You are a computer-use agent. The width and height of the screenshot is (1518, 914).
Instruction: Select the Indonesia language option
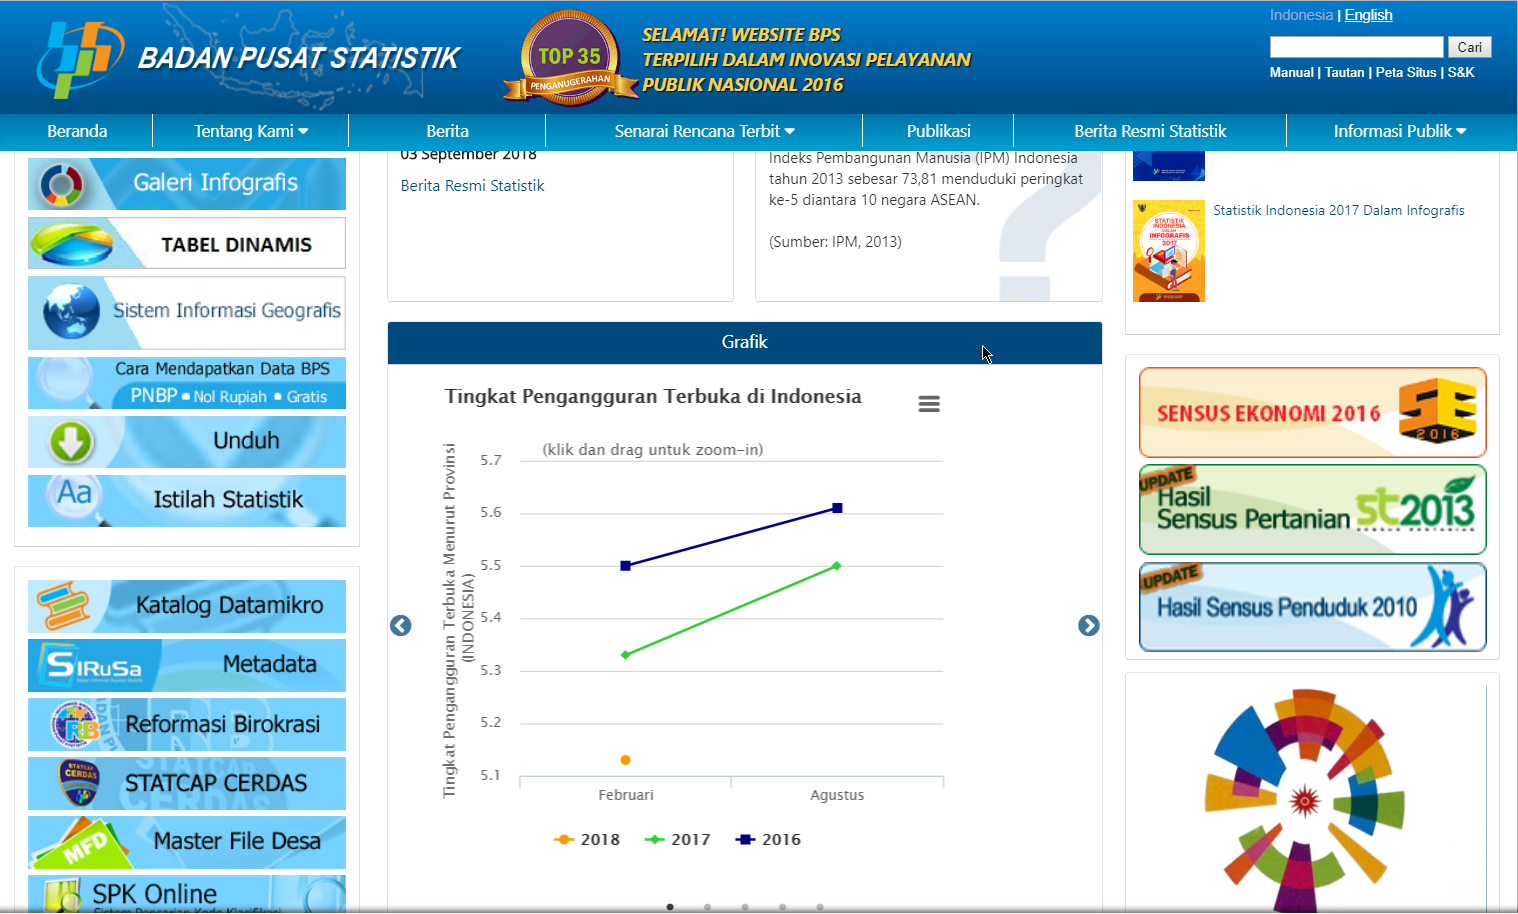pyautogui.click(x=1301, y=15)
